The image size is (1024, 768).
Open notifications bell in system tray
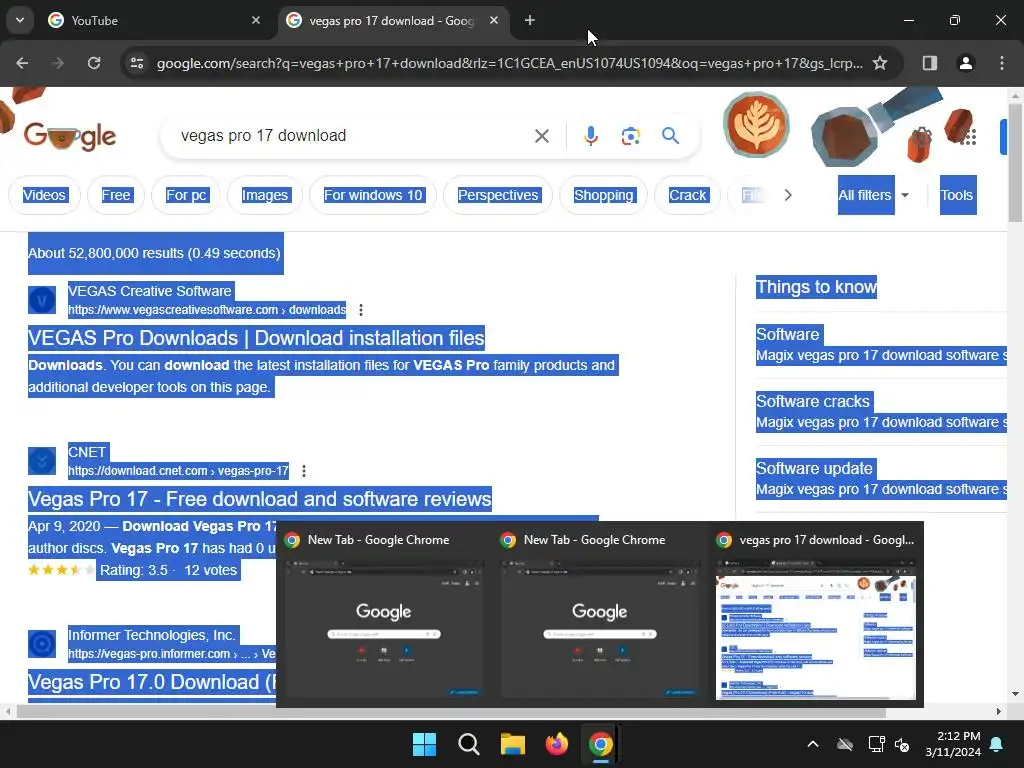tap(997, 744)
